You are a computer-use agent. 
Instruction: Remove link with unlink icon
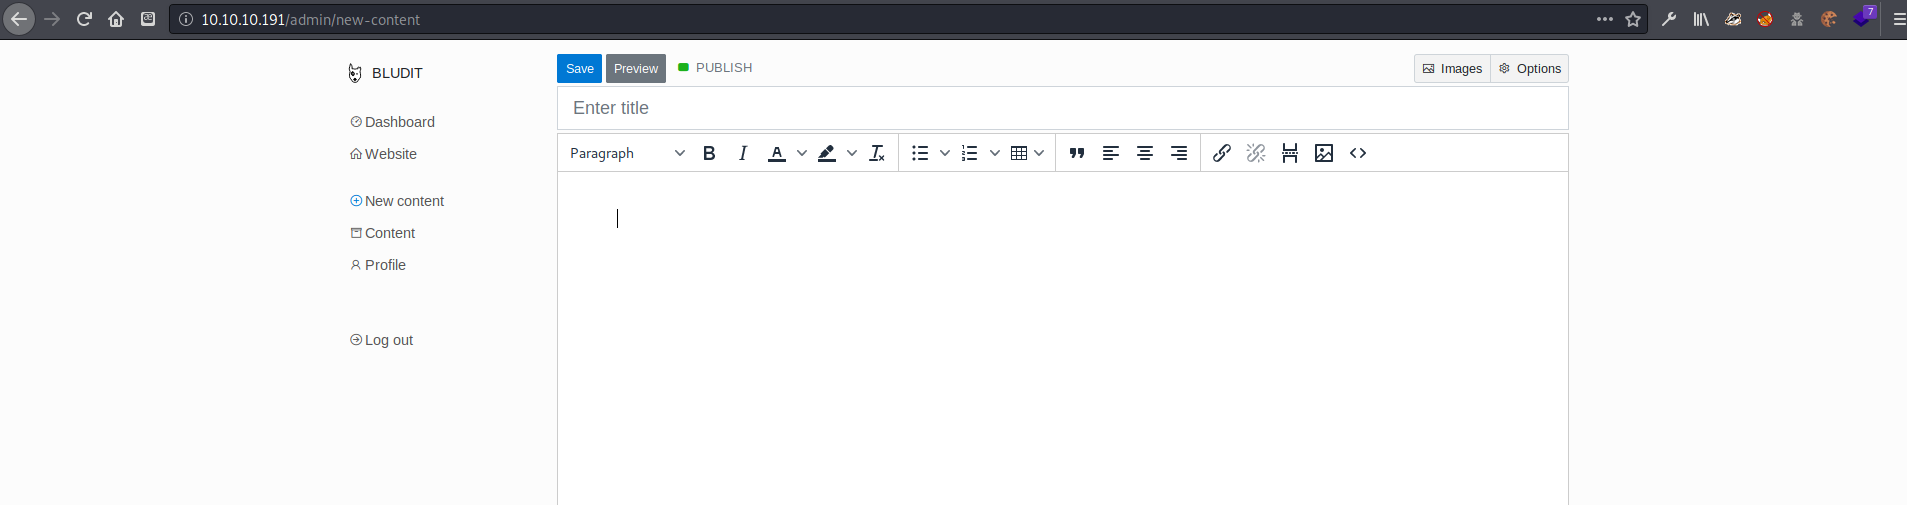1256,153
